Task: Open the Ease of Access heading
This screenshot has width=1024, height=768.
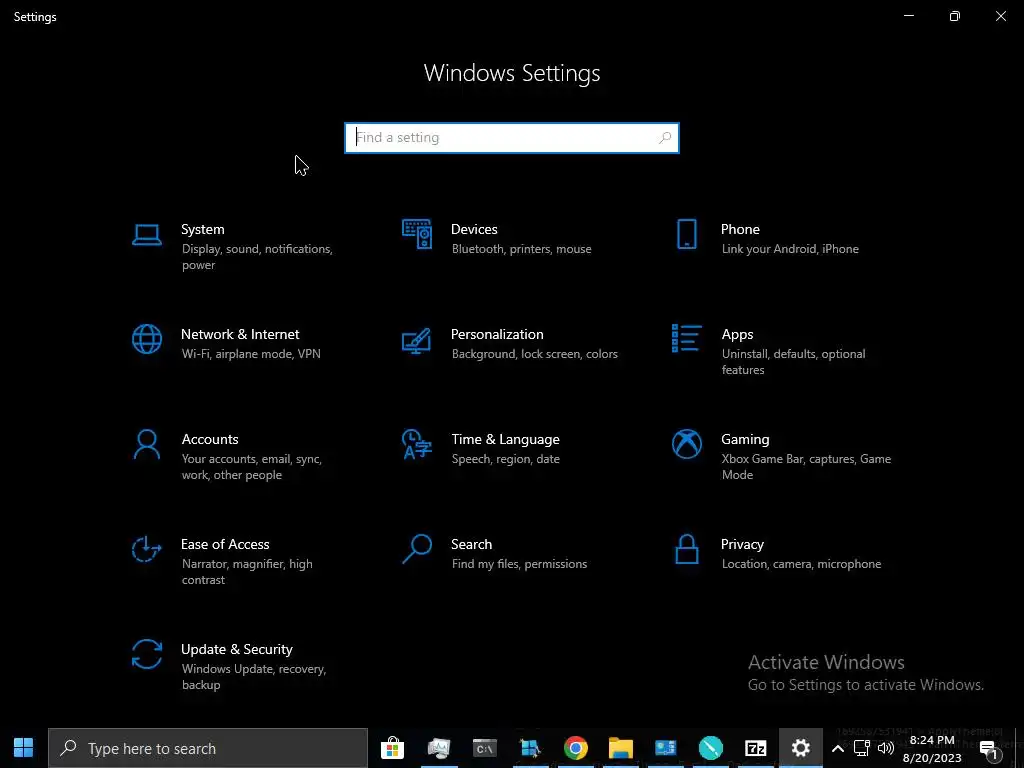Action: point(225,545)
